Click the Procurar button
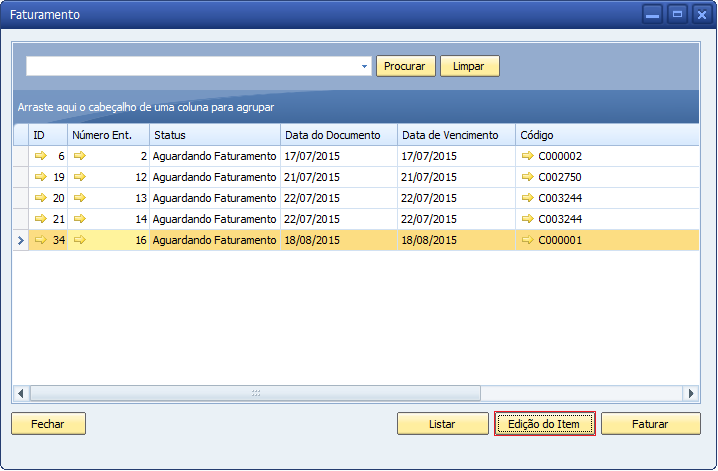Viewport: 718px width, 471px height. pos(405,66)
